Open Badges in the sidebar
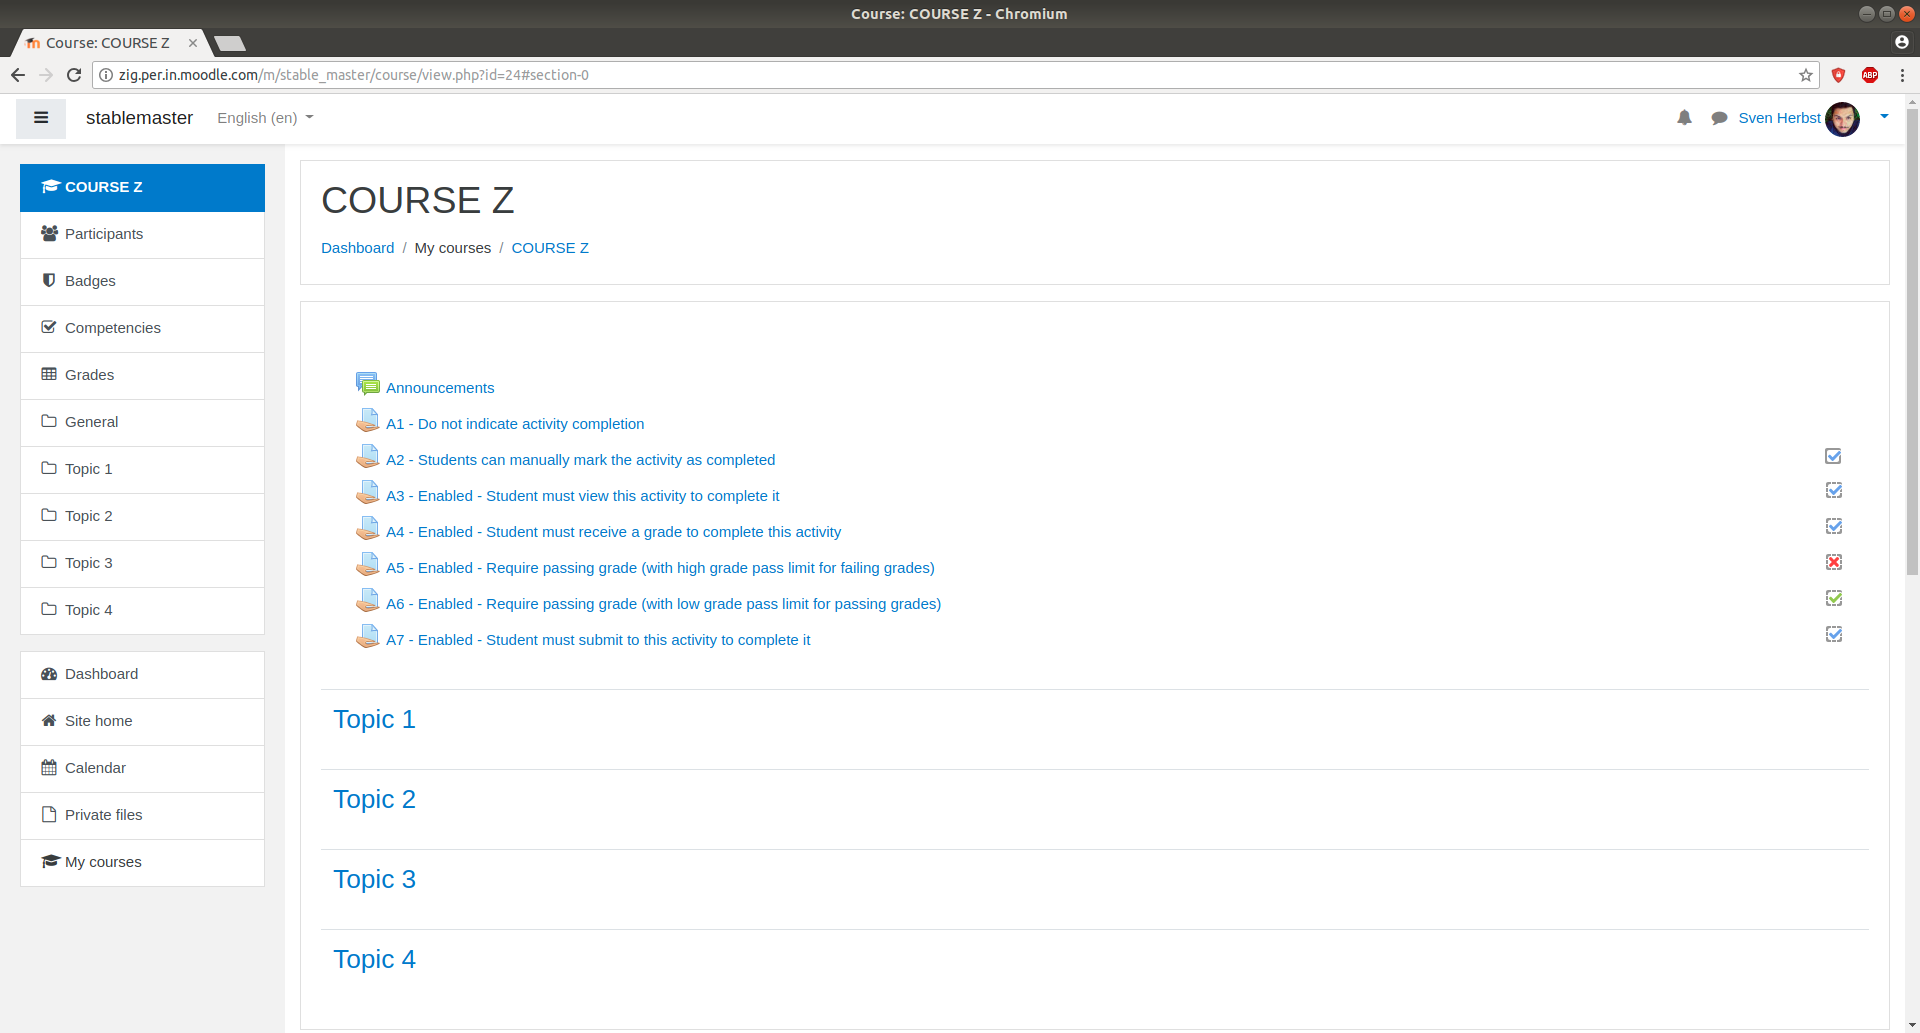Image resolution: width=1920 pixels, height=1033 pixels. [142, 281]
